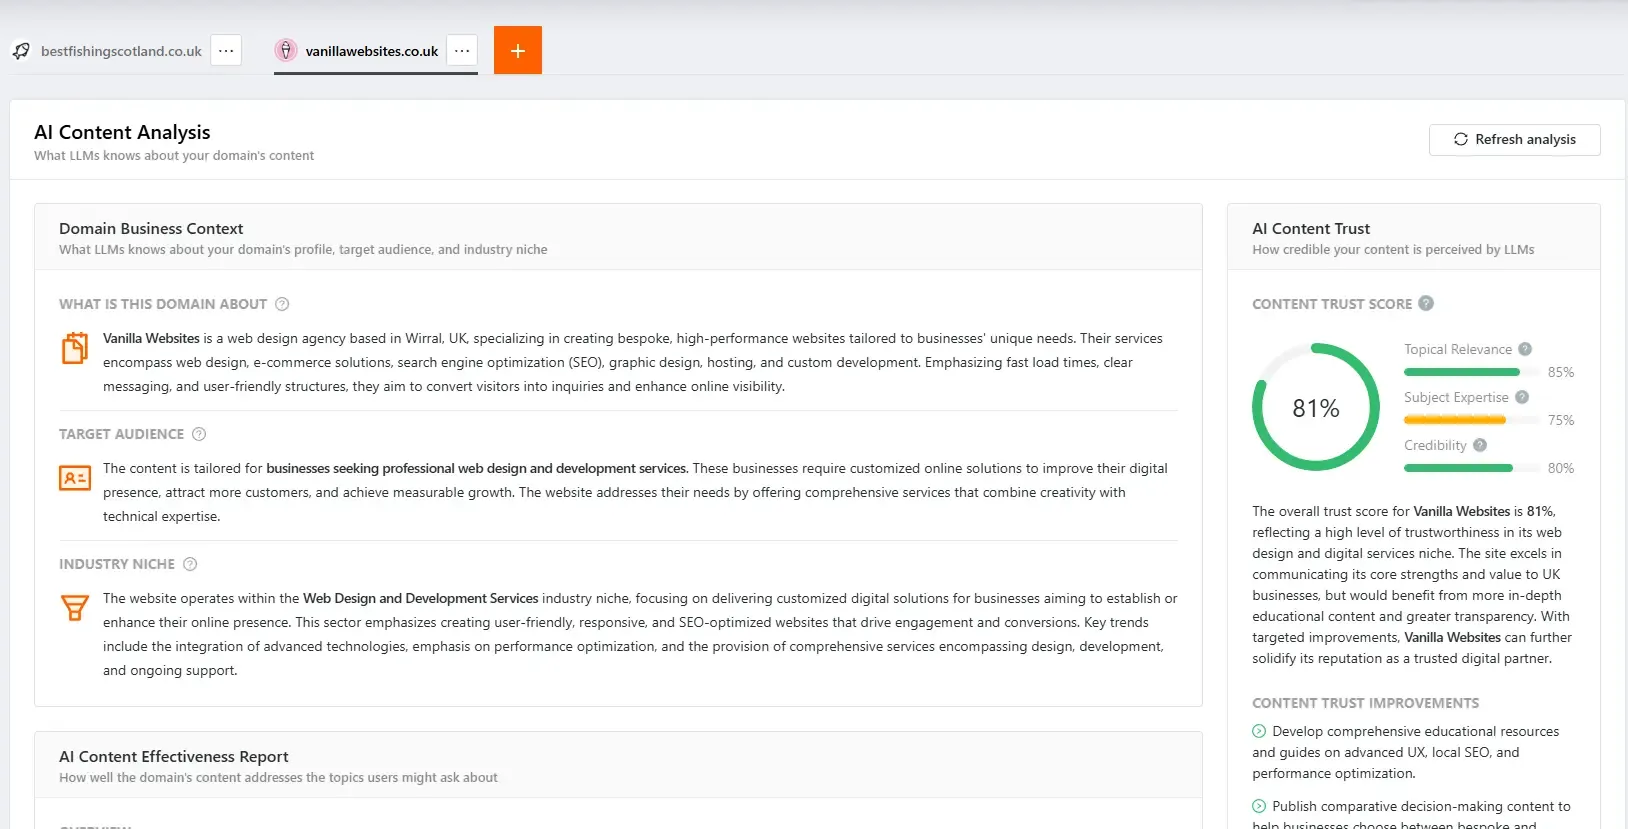Open the CONTENT TRUST SCORE help icon
Viewport: 1628px width, 829px height.
click(1426, 303)
